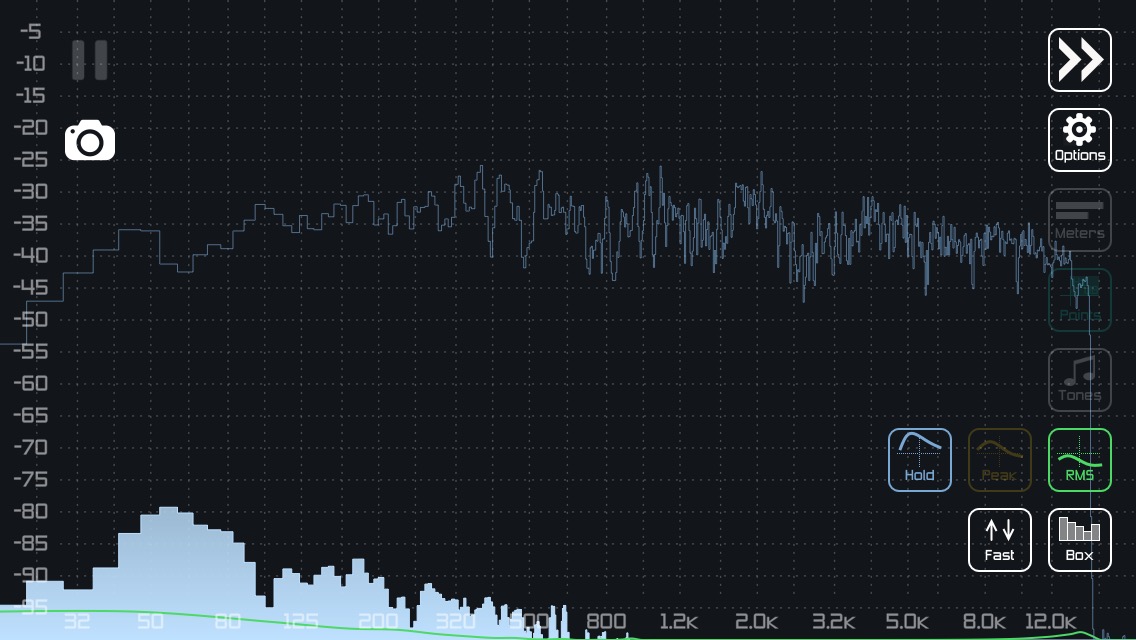Select the -60 dB axis label
The image size is (1136, 640).
point(30,383)
